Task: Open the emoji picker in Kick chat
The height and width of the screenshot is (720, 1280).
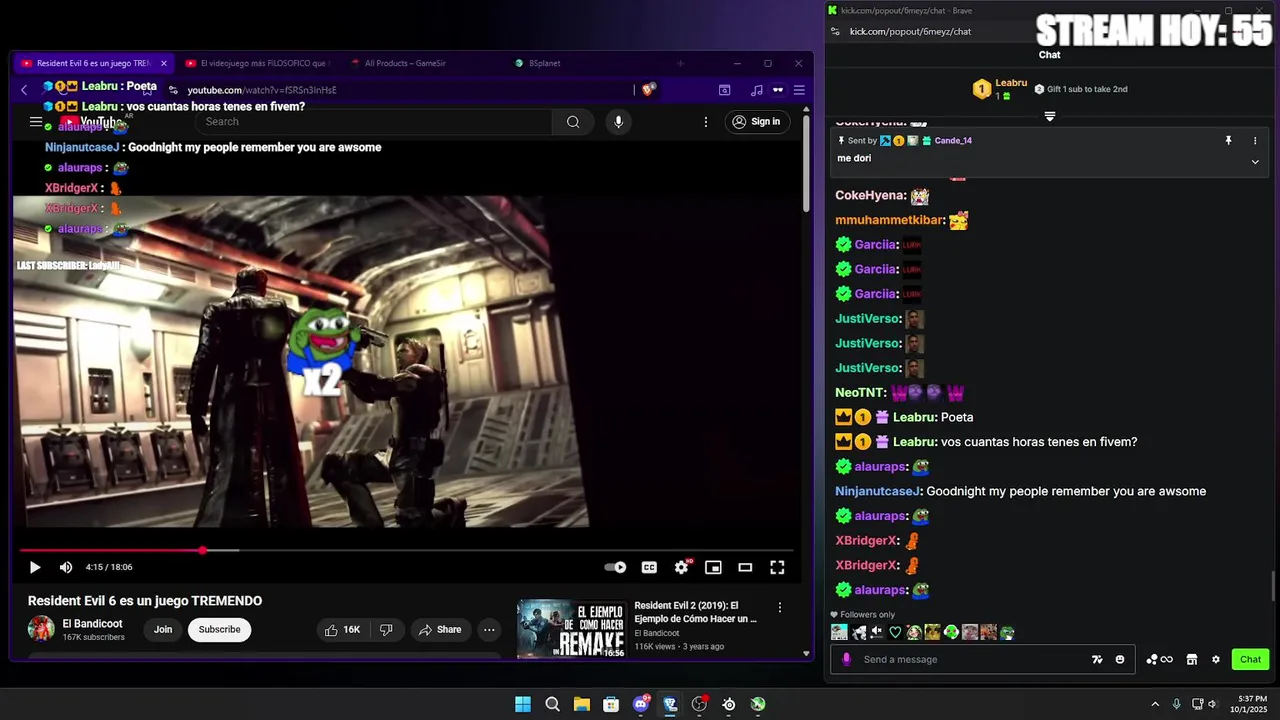Action: 1120,659
